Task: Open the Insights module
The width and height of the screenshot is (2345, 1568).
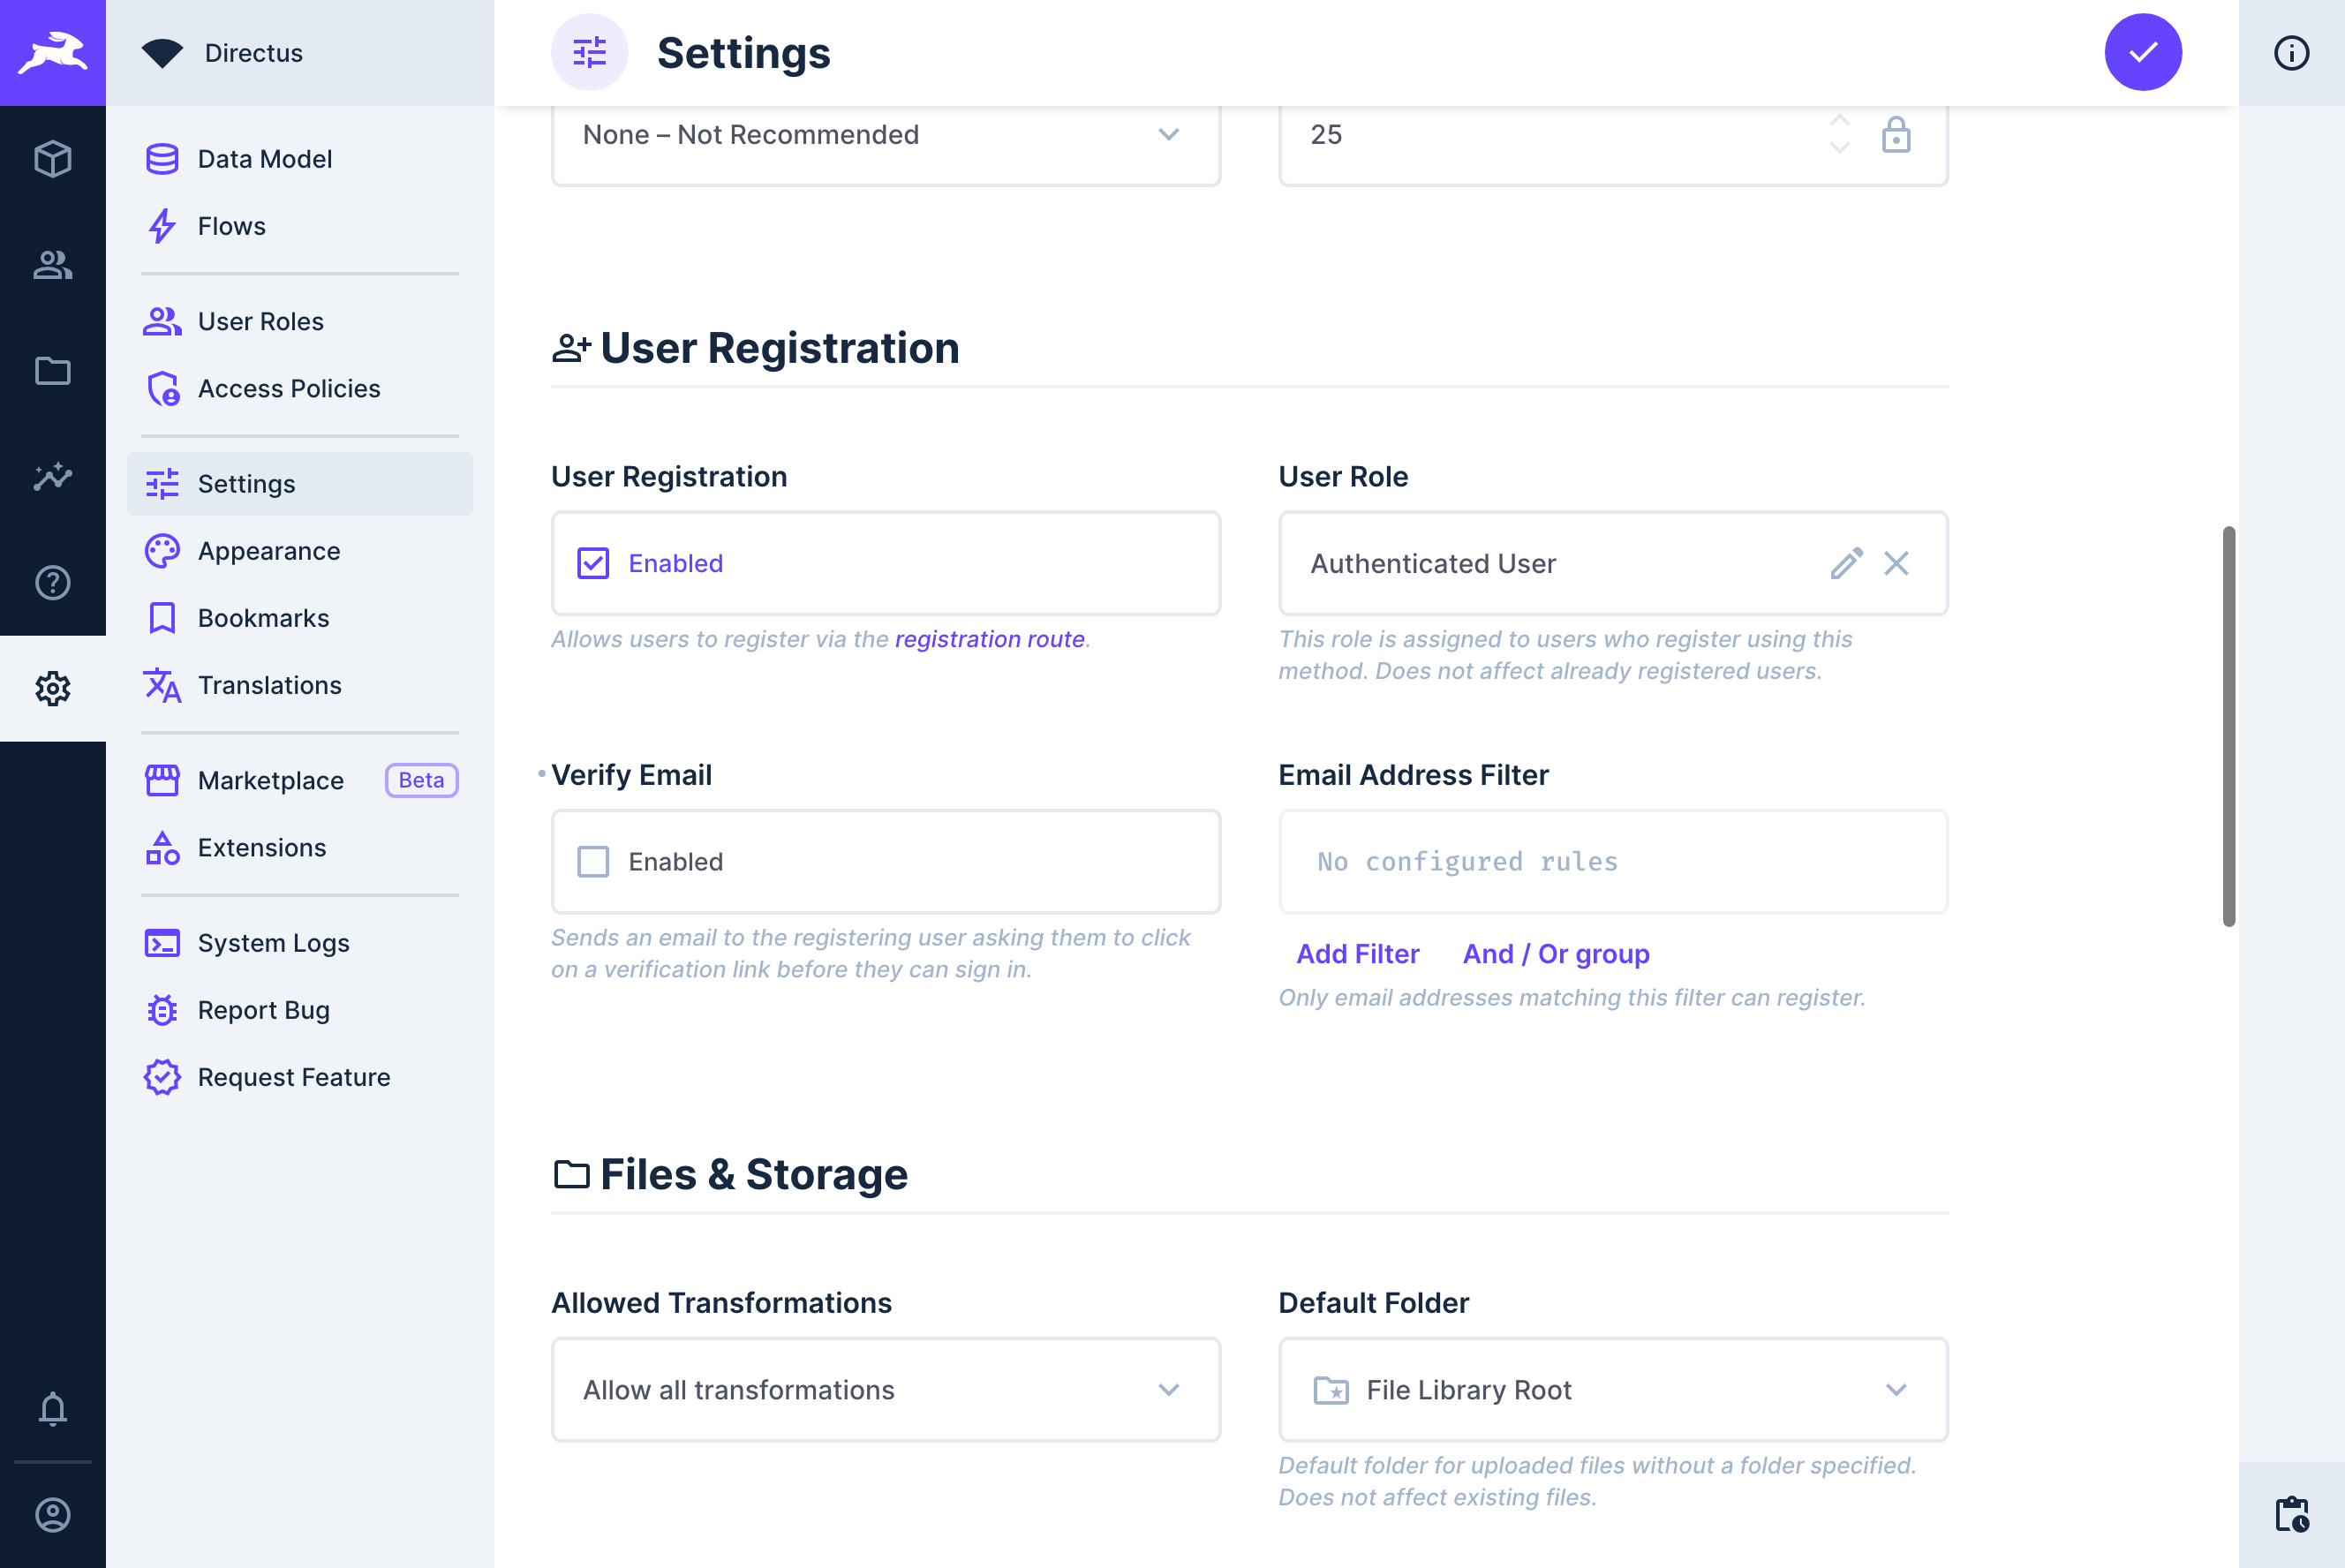Action: (x=53, y=477)
